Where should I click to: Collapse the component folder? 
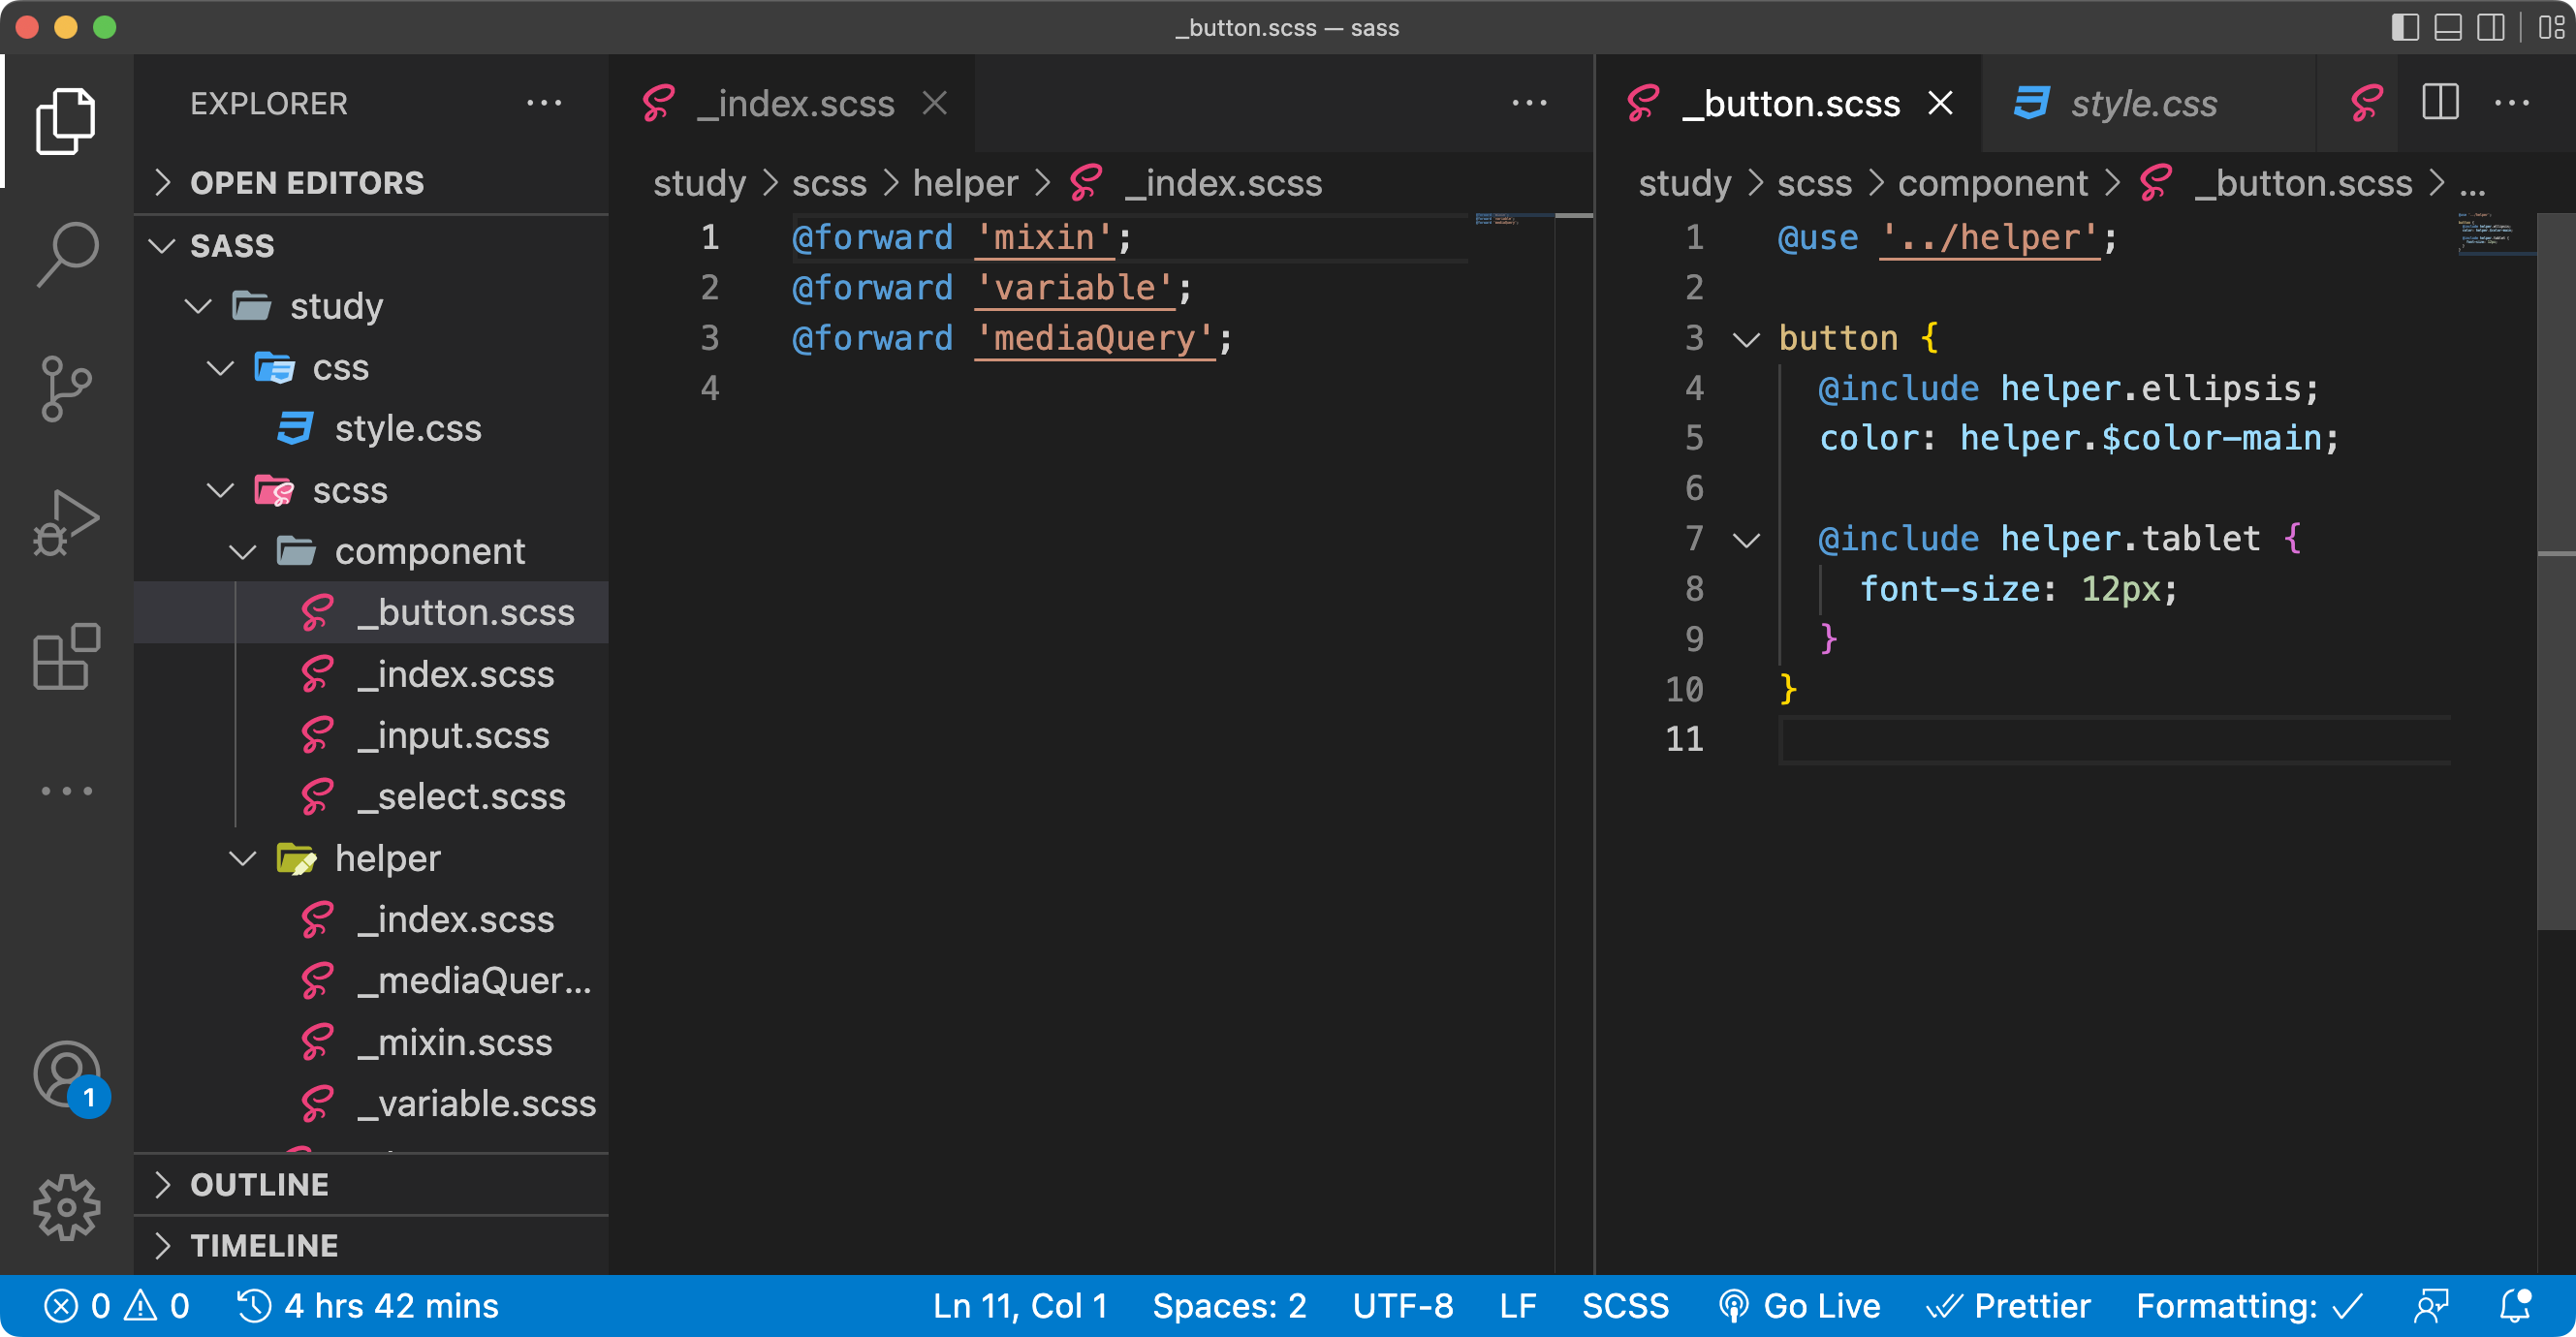(x=243, y=551)
